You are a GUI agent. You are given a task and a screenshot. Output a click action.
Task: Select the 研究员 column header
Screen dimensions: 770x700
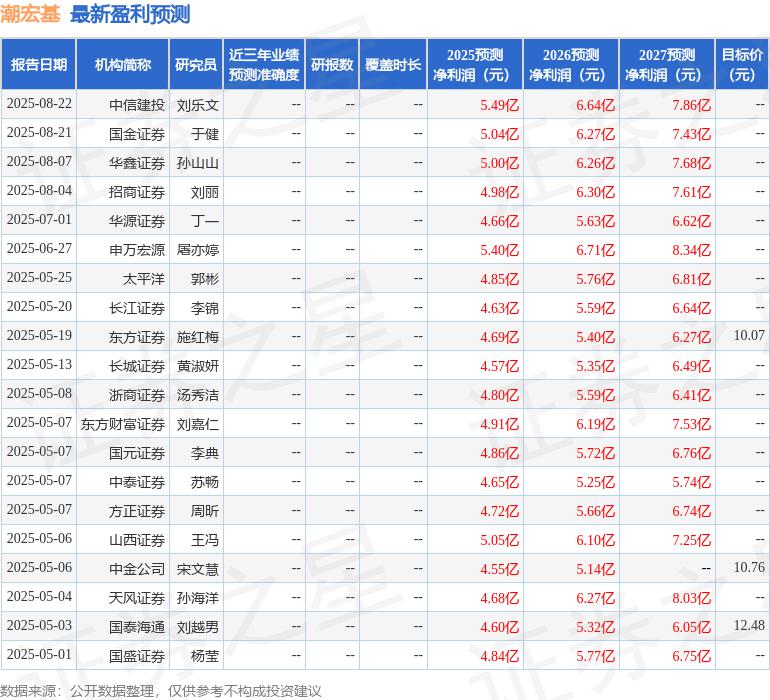pyautogui.click(x=196, y=64)
